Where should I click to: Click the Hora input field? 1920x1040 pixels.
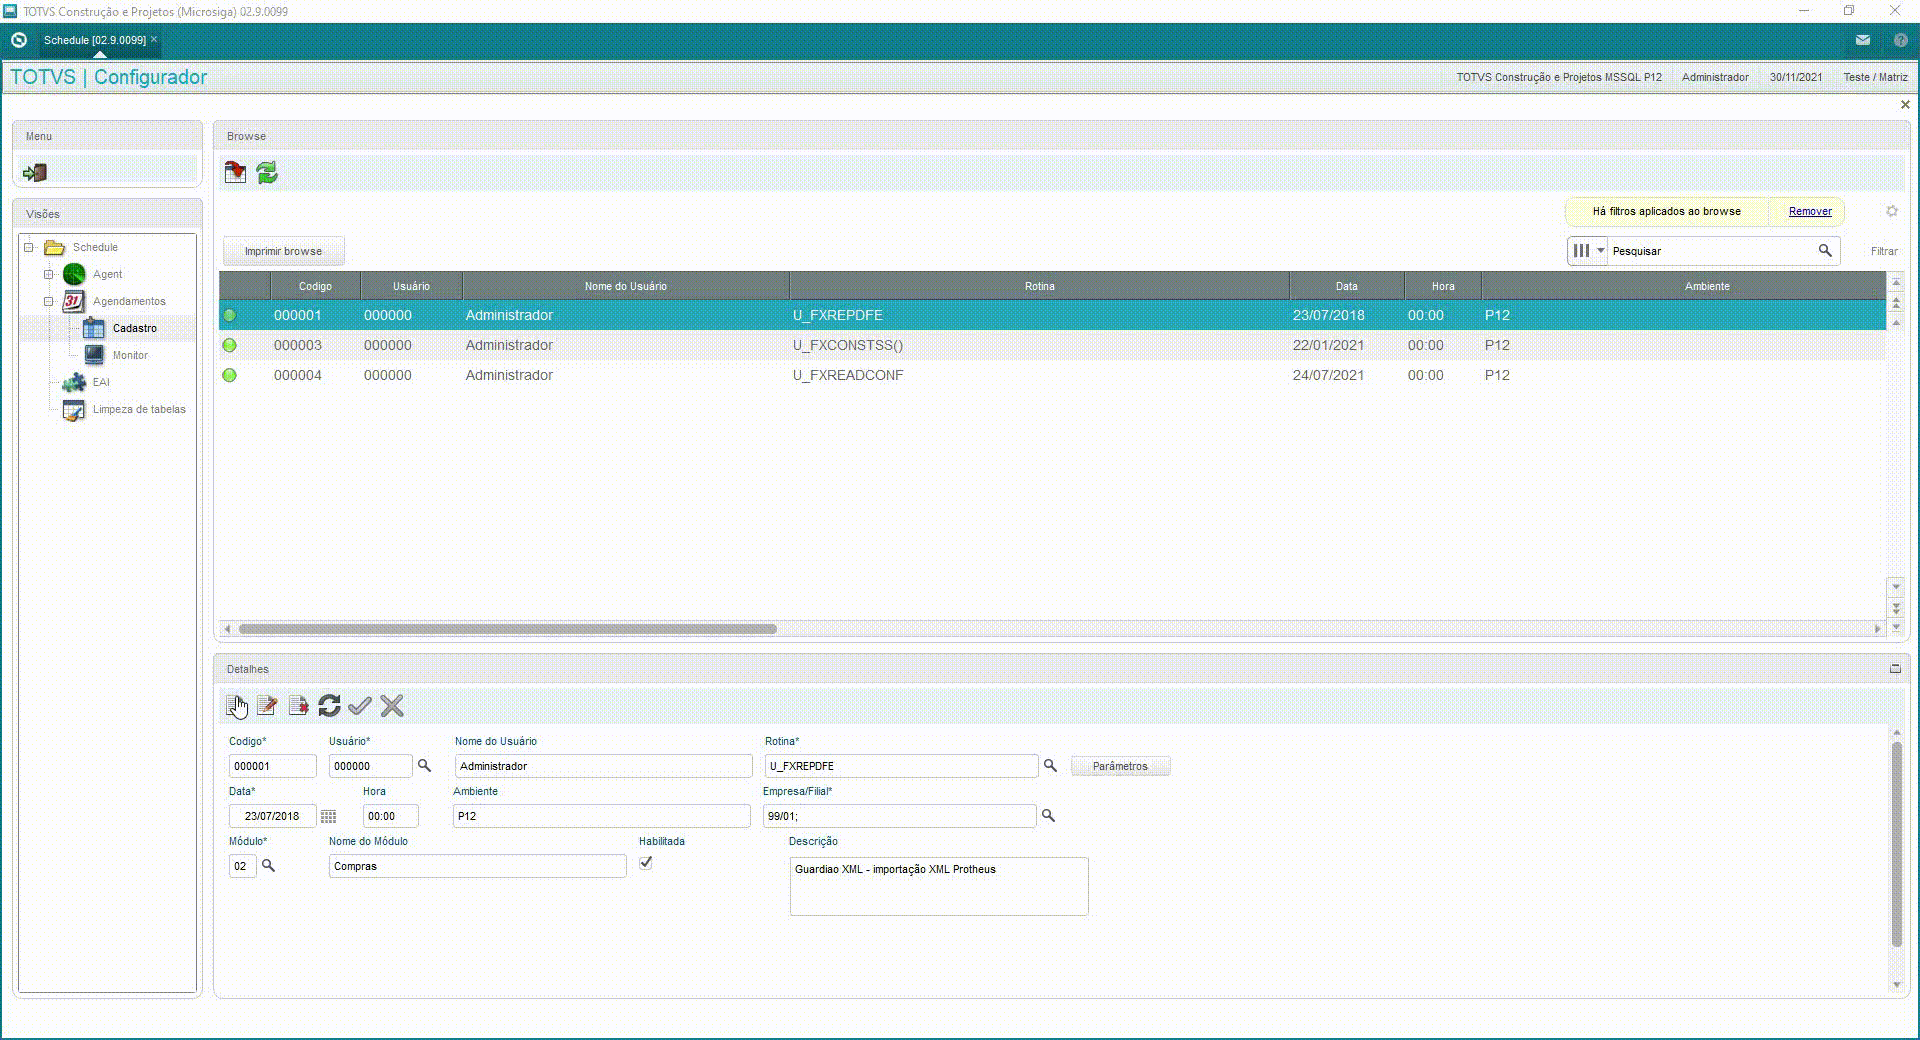(x=390, y=816)
